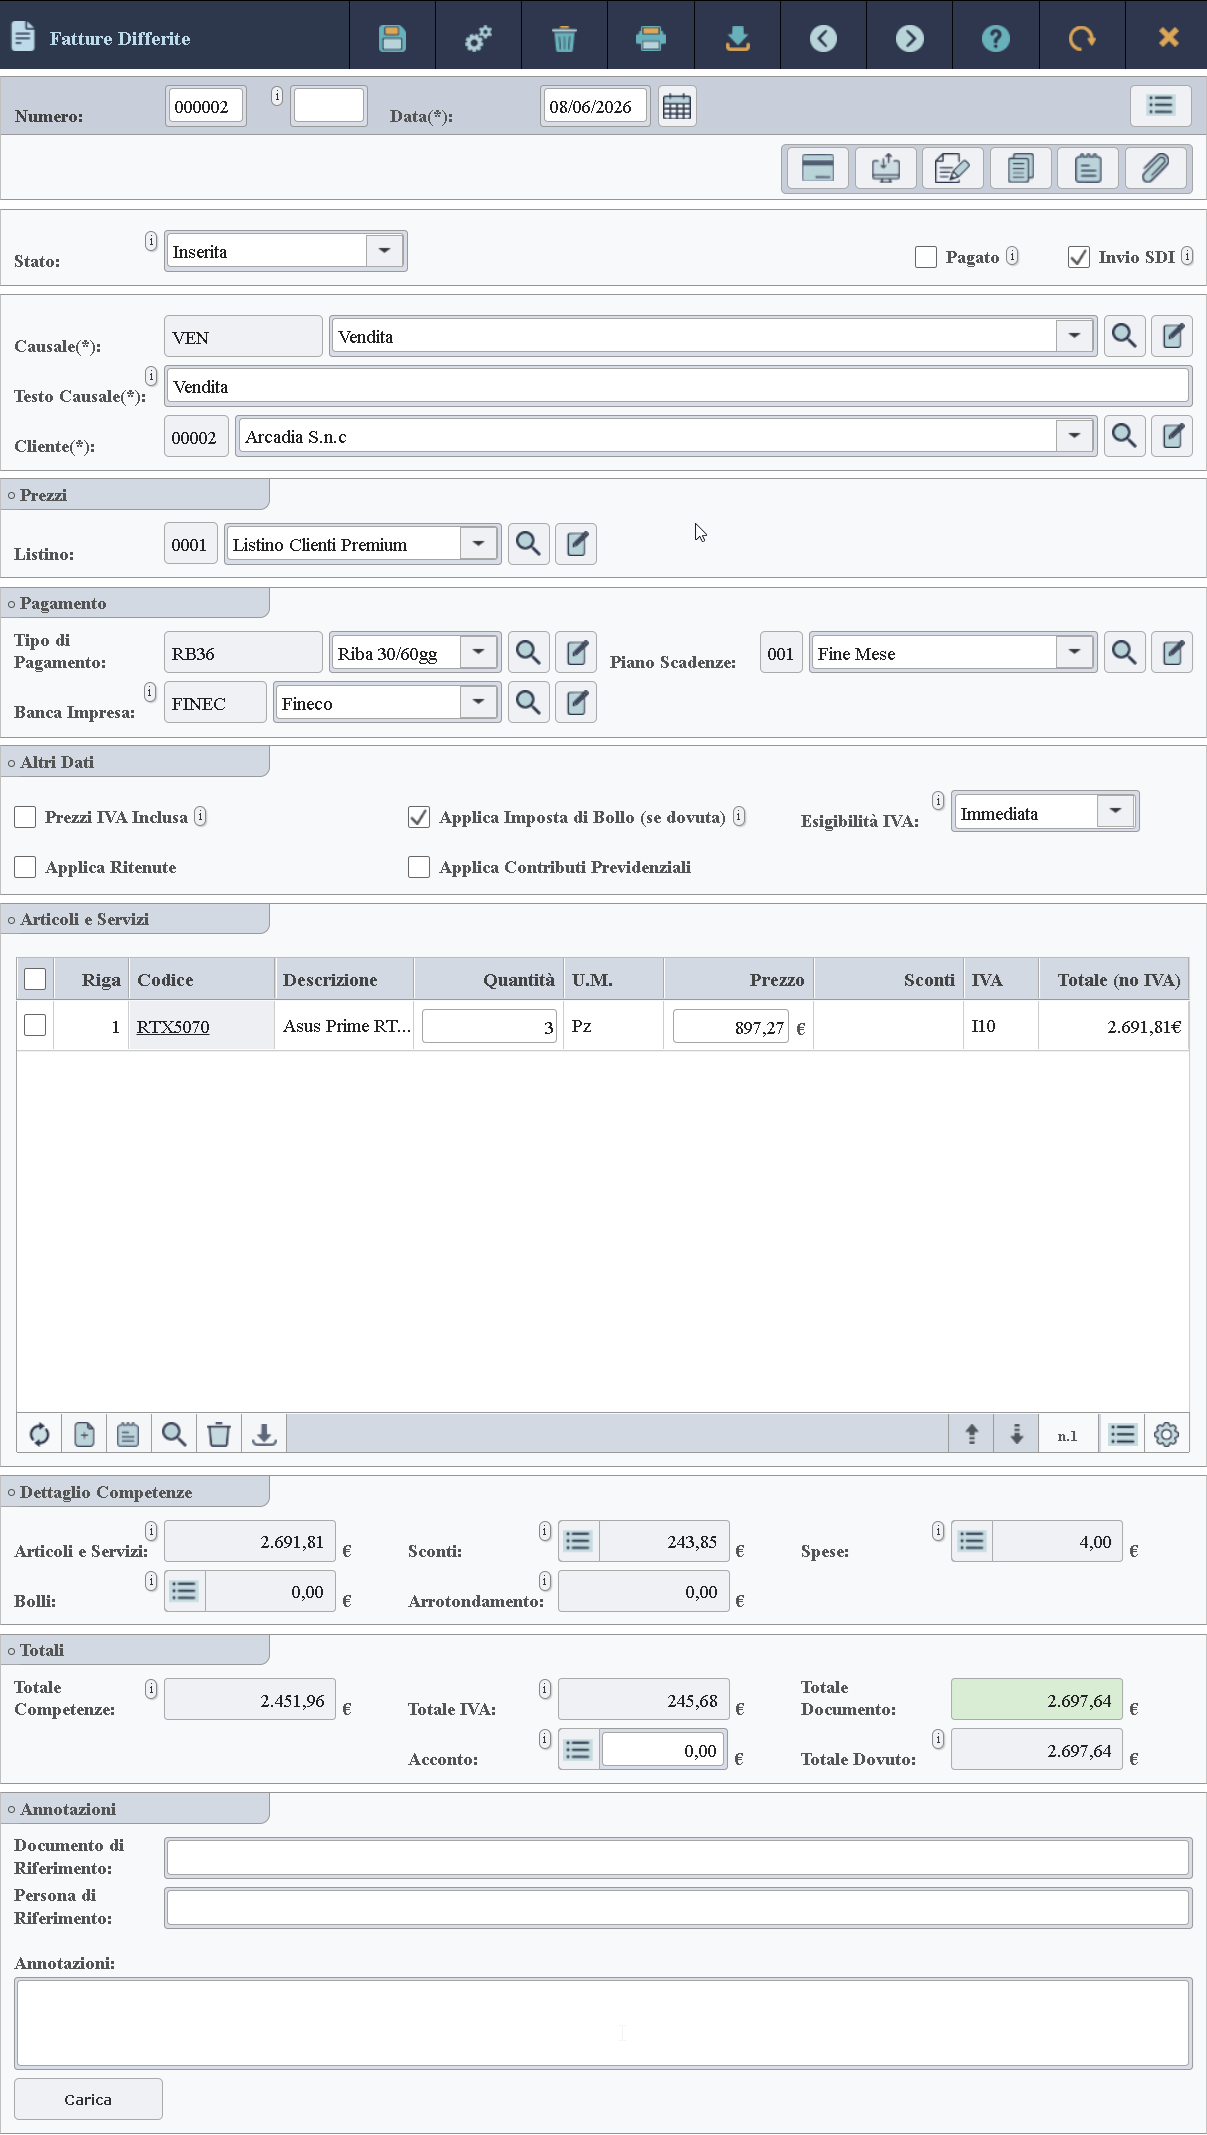Click into the Quantità field showing 3
Image resolution: width=1207 pixels, height=2135 pixels.
click(489, 1026)
